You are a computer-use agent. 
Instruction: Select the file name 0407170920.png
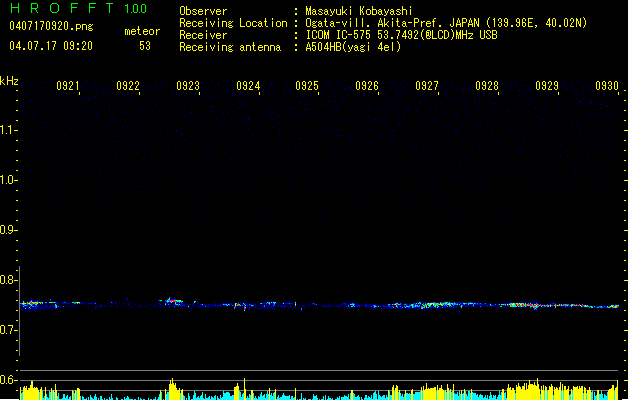[x=51, y=26]
